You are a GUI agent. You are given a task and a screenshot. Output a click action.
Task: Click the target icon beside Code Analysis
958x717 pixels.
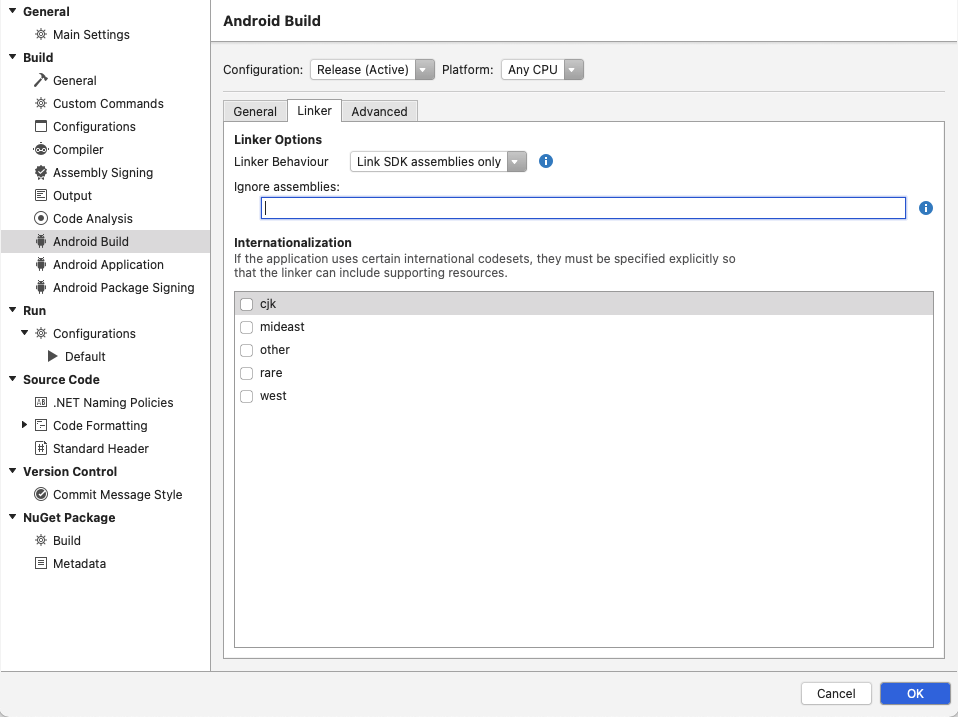tap(40, 218)
